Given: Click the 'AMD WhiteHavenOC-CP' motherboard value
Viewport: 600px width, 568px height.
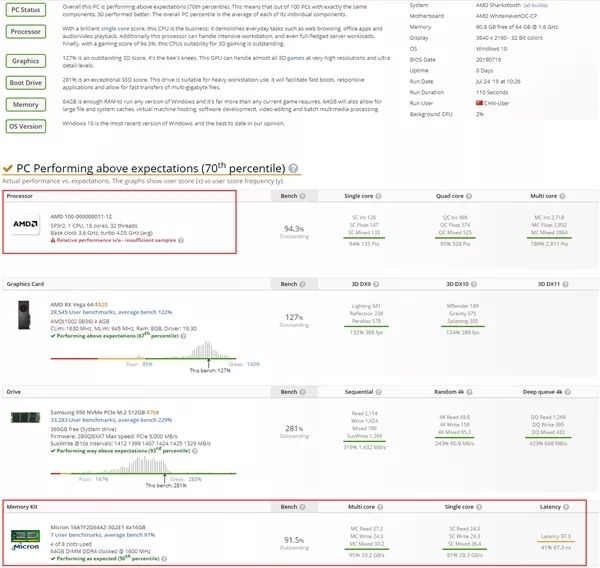Looking at the screenshot, I should pos(506,16).
